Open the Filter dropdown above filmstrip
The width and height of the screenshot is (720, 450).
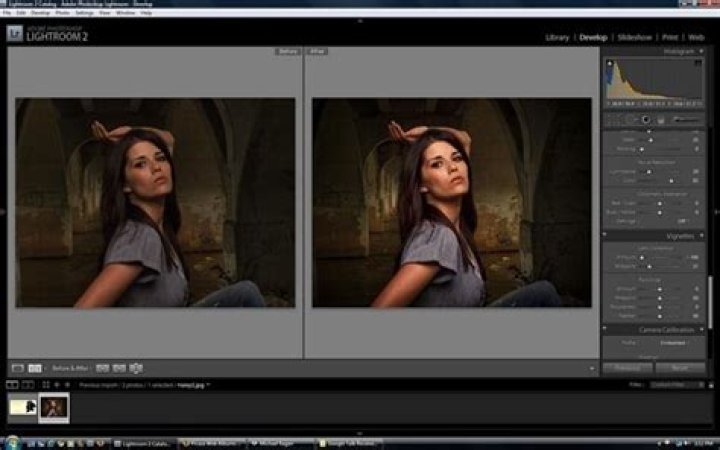tap(676, 385)
